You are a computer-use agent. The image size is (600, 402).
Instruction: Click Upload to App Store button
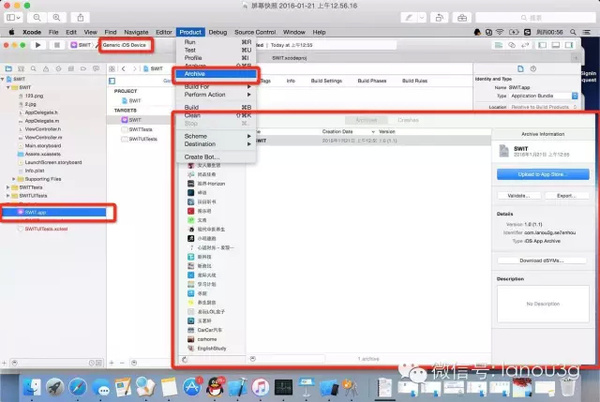543,174
